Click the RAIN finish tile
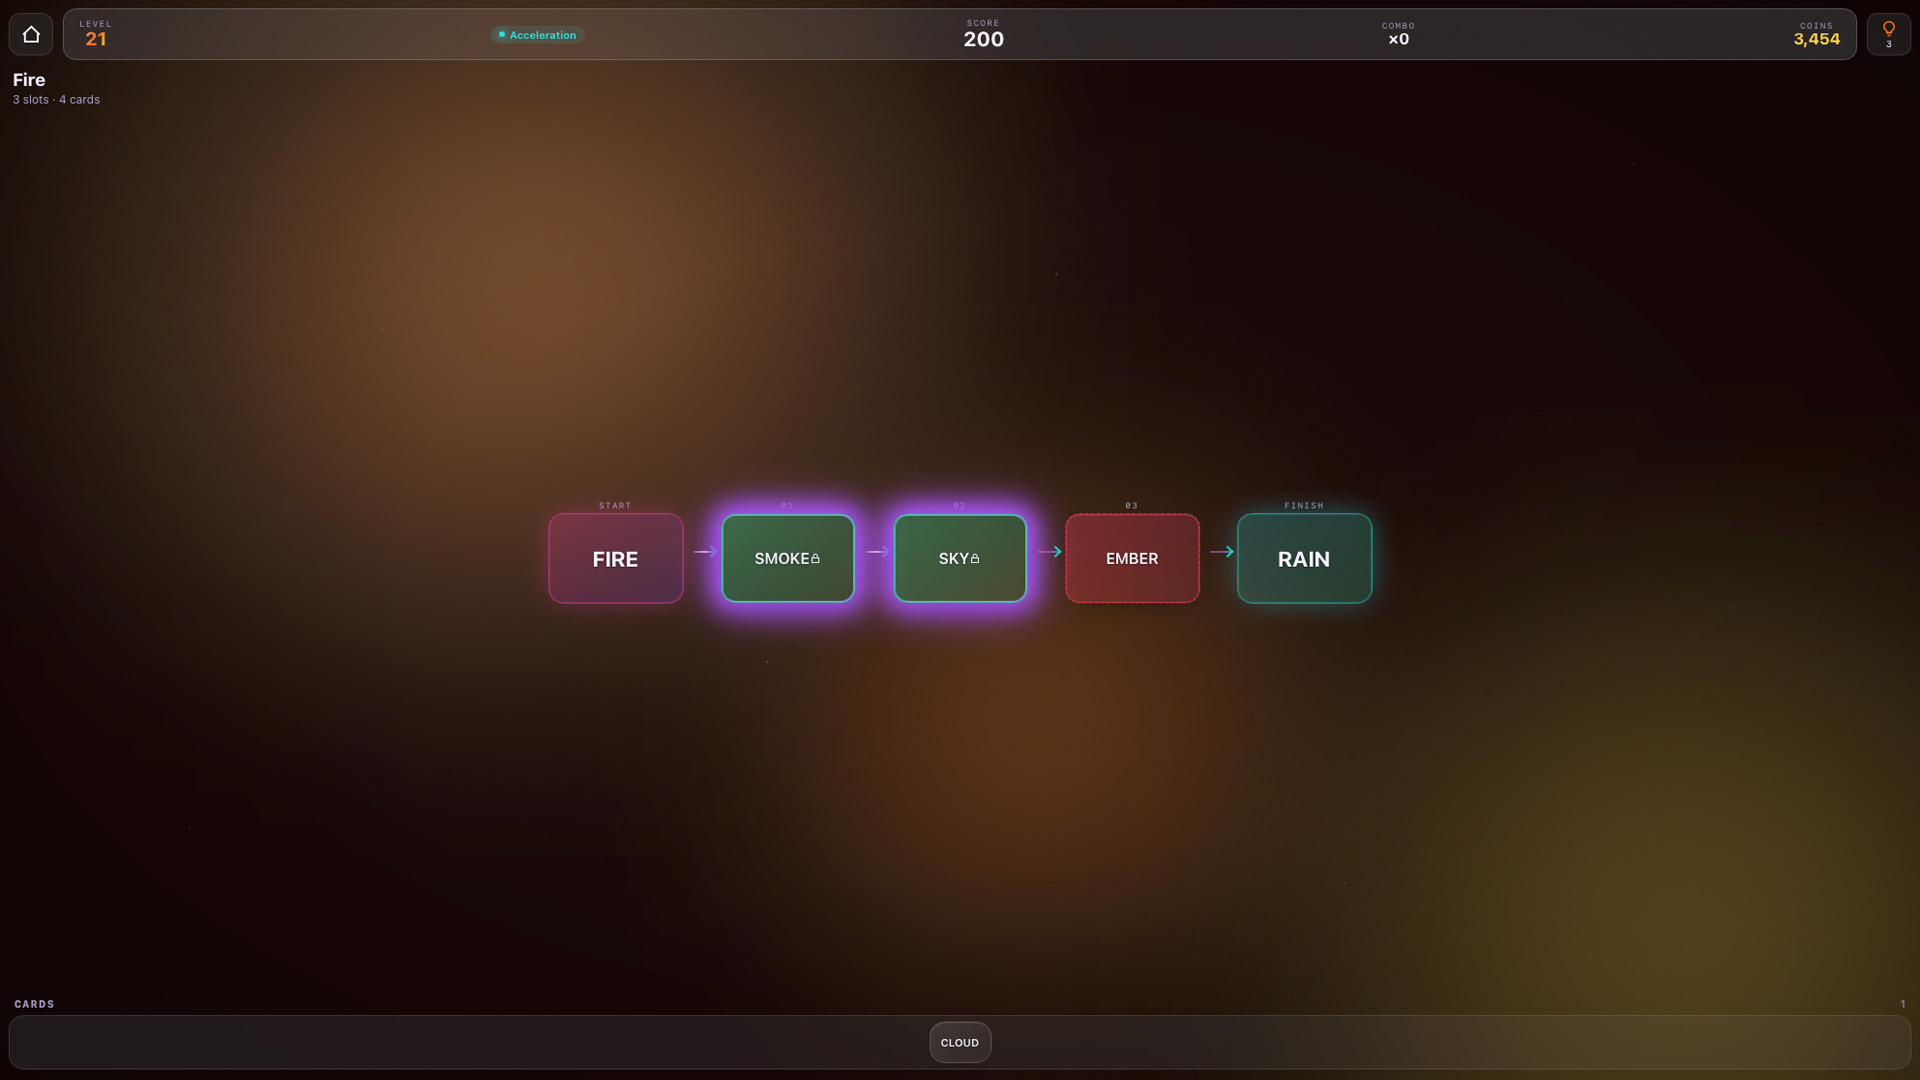 (1304, 558)
